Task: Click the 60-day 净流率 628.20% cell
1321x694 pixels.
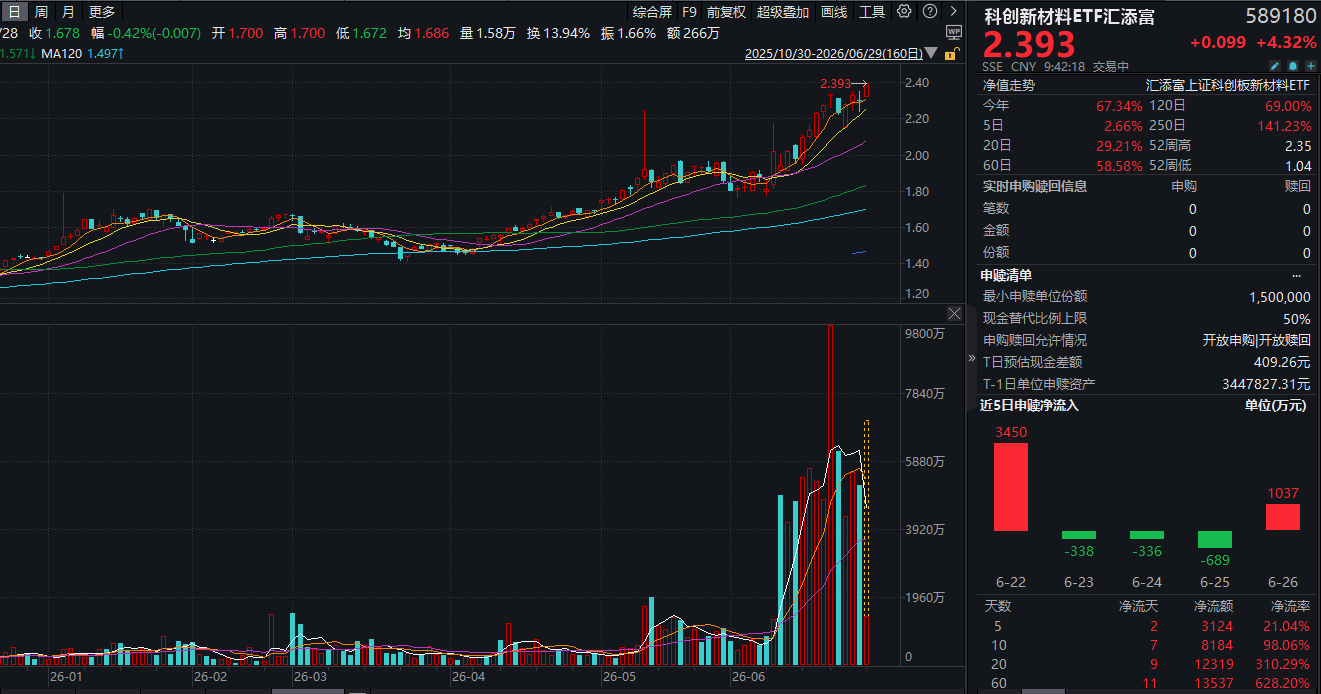Action: pyautogui.click(x=1284, y=684)
